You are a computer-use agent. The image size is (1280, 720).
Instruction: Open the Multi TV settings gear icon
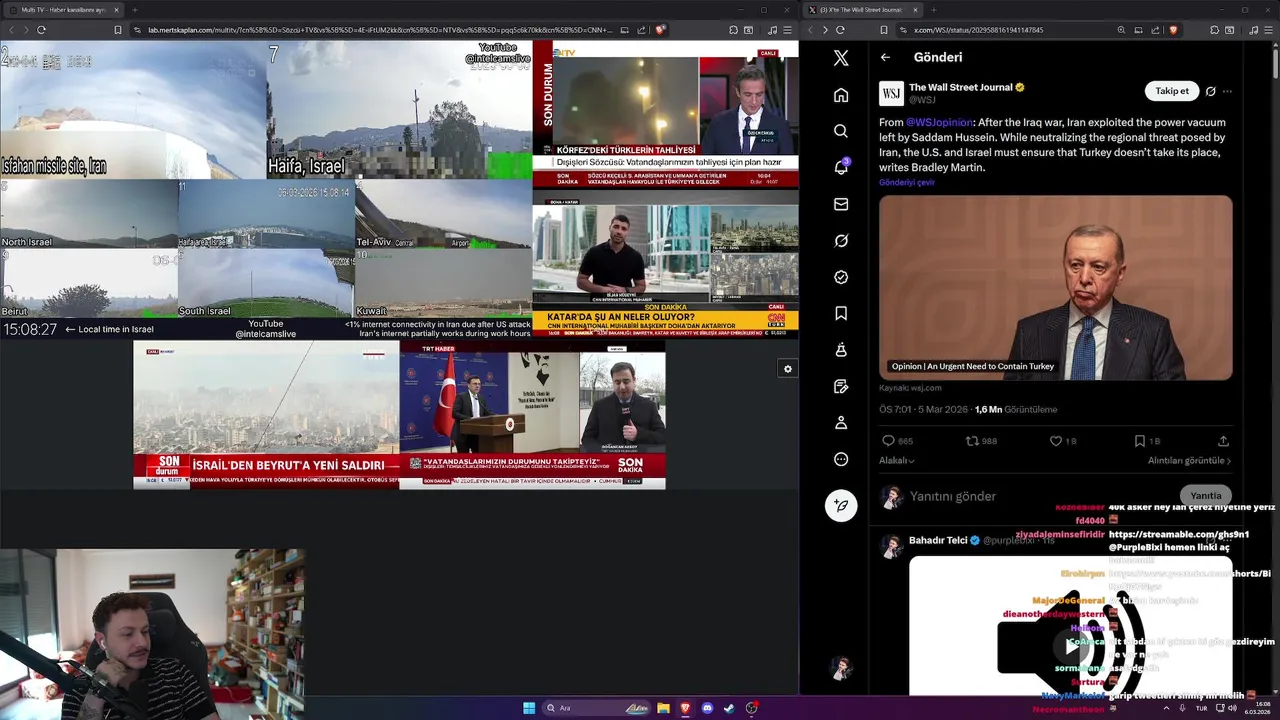pyautogui.click(x=788, y=369)
